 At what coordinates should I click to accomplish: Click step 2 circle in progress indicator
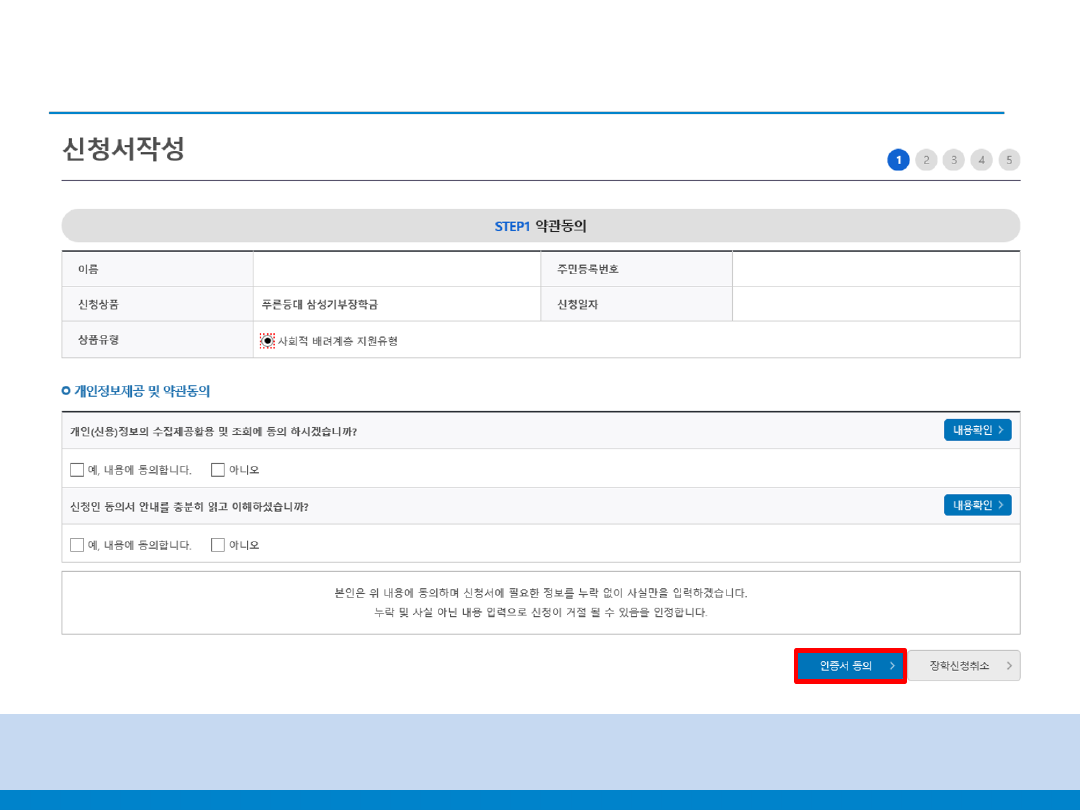click(926, 160)
